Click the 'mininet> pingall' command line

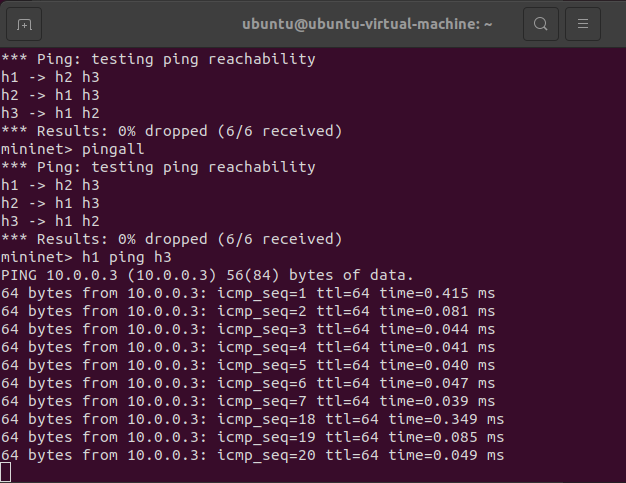(x=73, y=149)
